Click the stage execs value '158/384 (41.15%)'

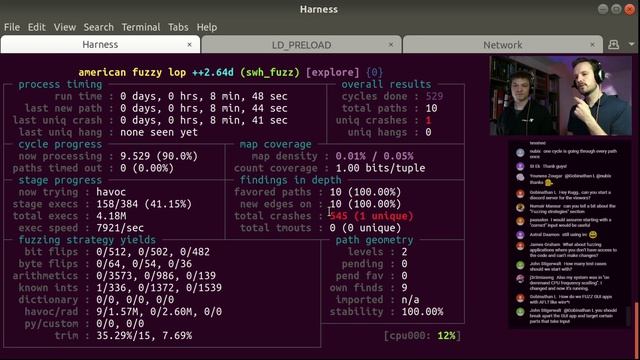click(x=144, y=204)
